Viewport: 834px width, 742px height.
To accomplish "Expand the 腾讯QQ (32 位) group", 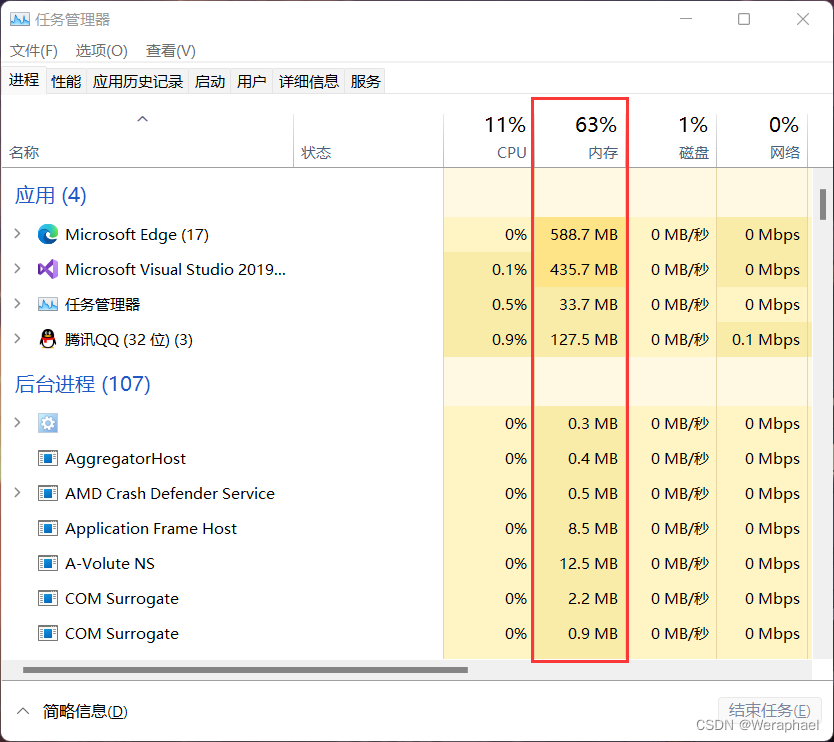I will [18, 338].
